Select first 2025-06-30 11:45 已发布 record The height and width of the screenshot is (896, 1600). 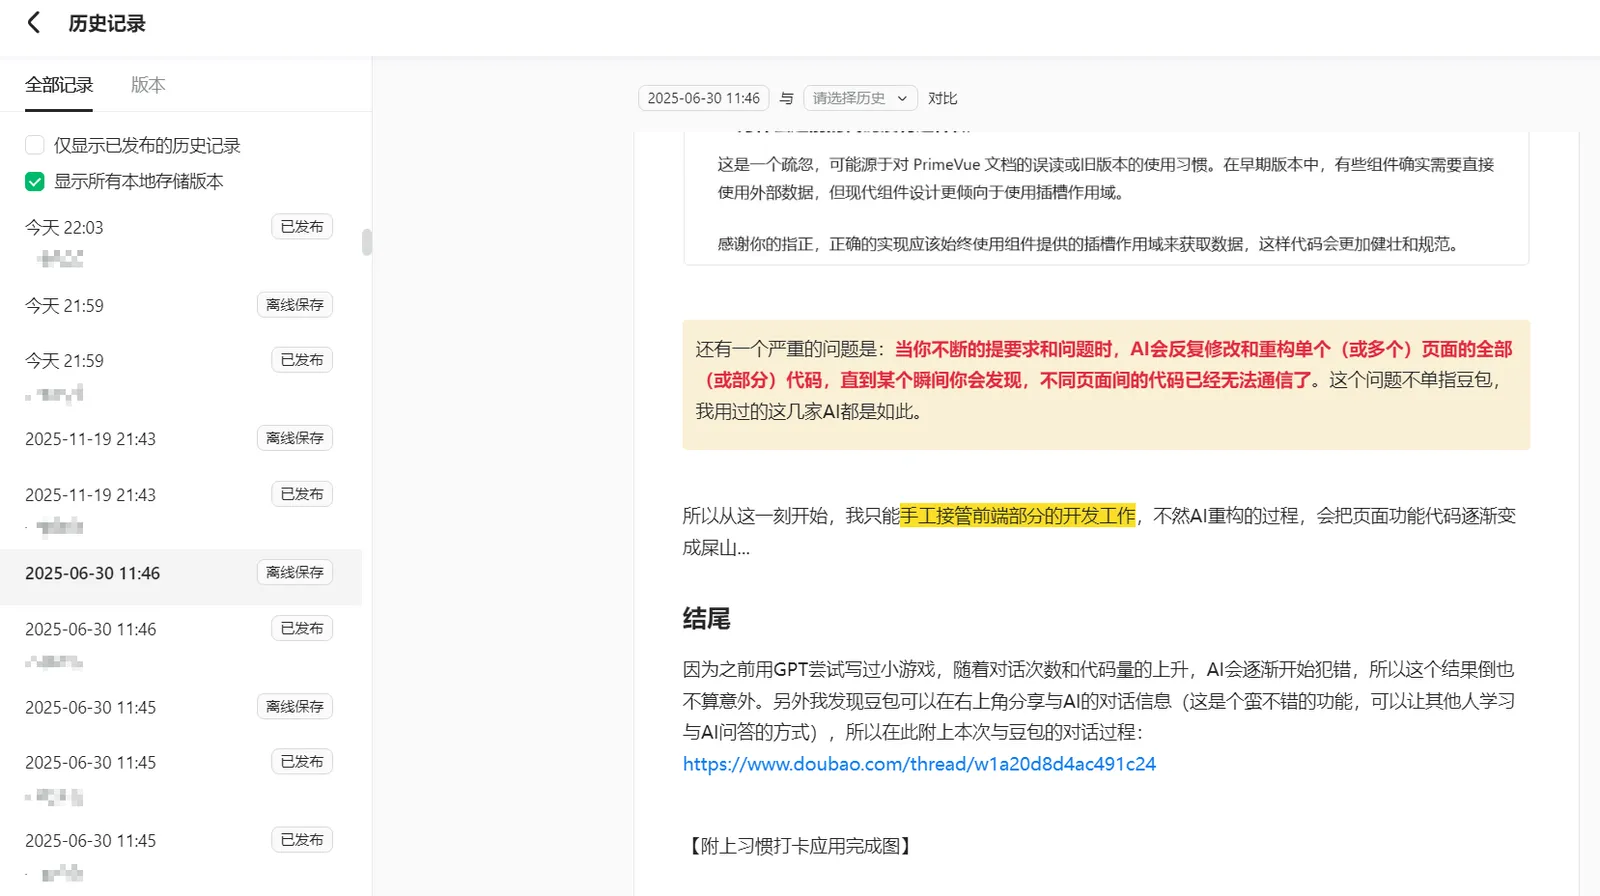pos(180,777)
